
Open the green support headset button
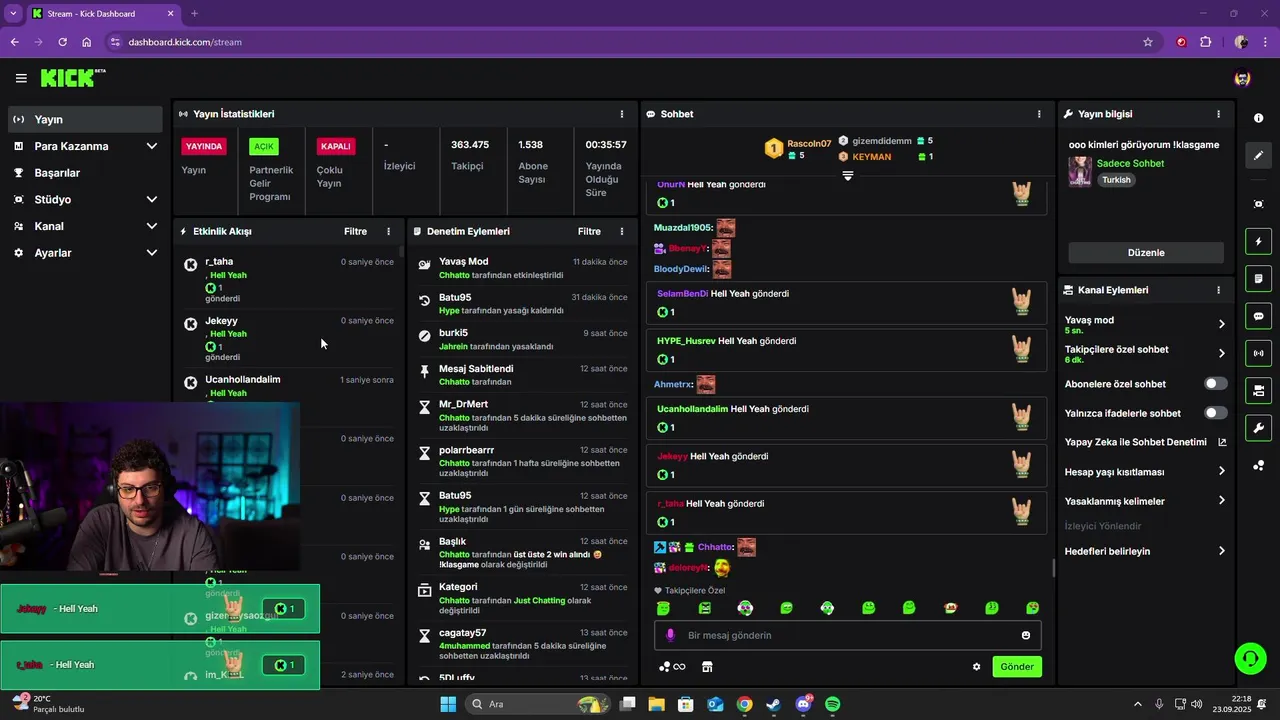click(1250, 658)
